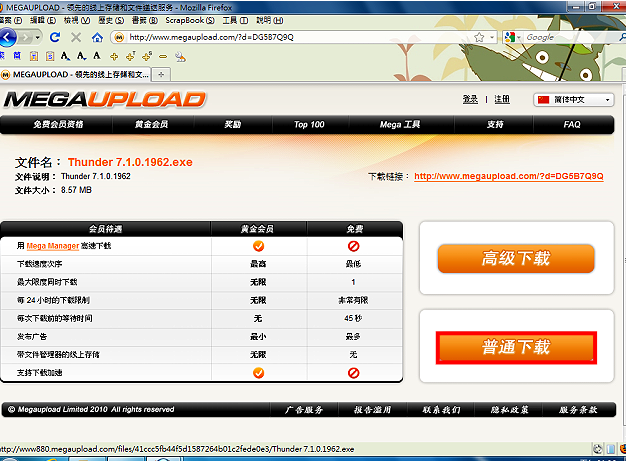Click the yellow minus toolbar icon
Viewport: 626px width, 466px height.
click(x=163, y=57)
